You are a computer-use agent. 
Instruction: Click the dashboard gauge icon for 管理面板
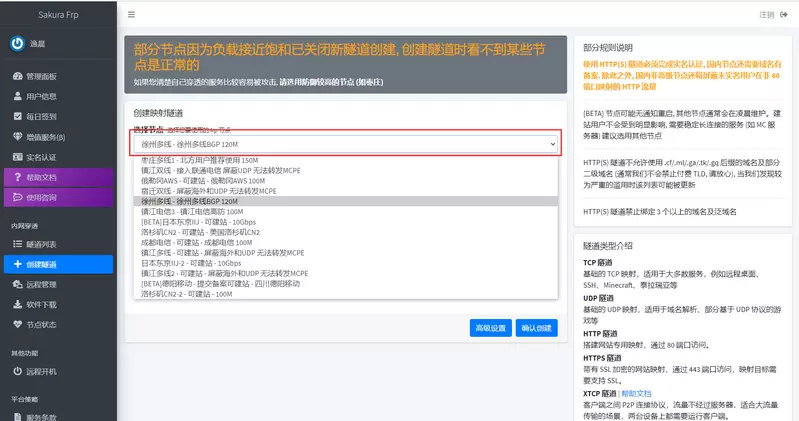pyautogui.click(x=18, y=76)
